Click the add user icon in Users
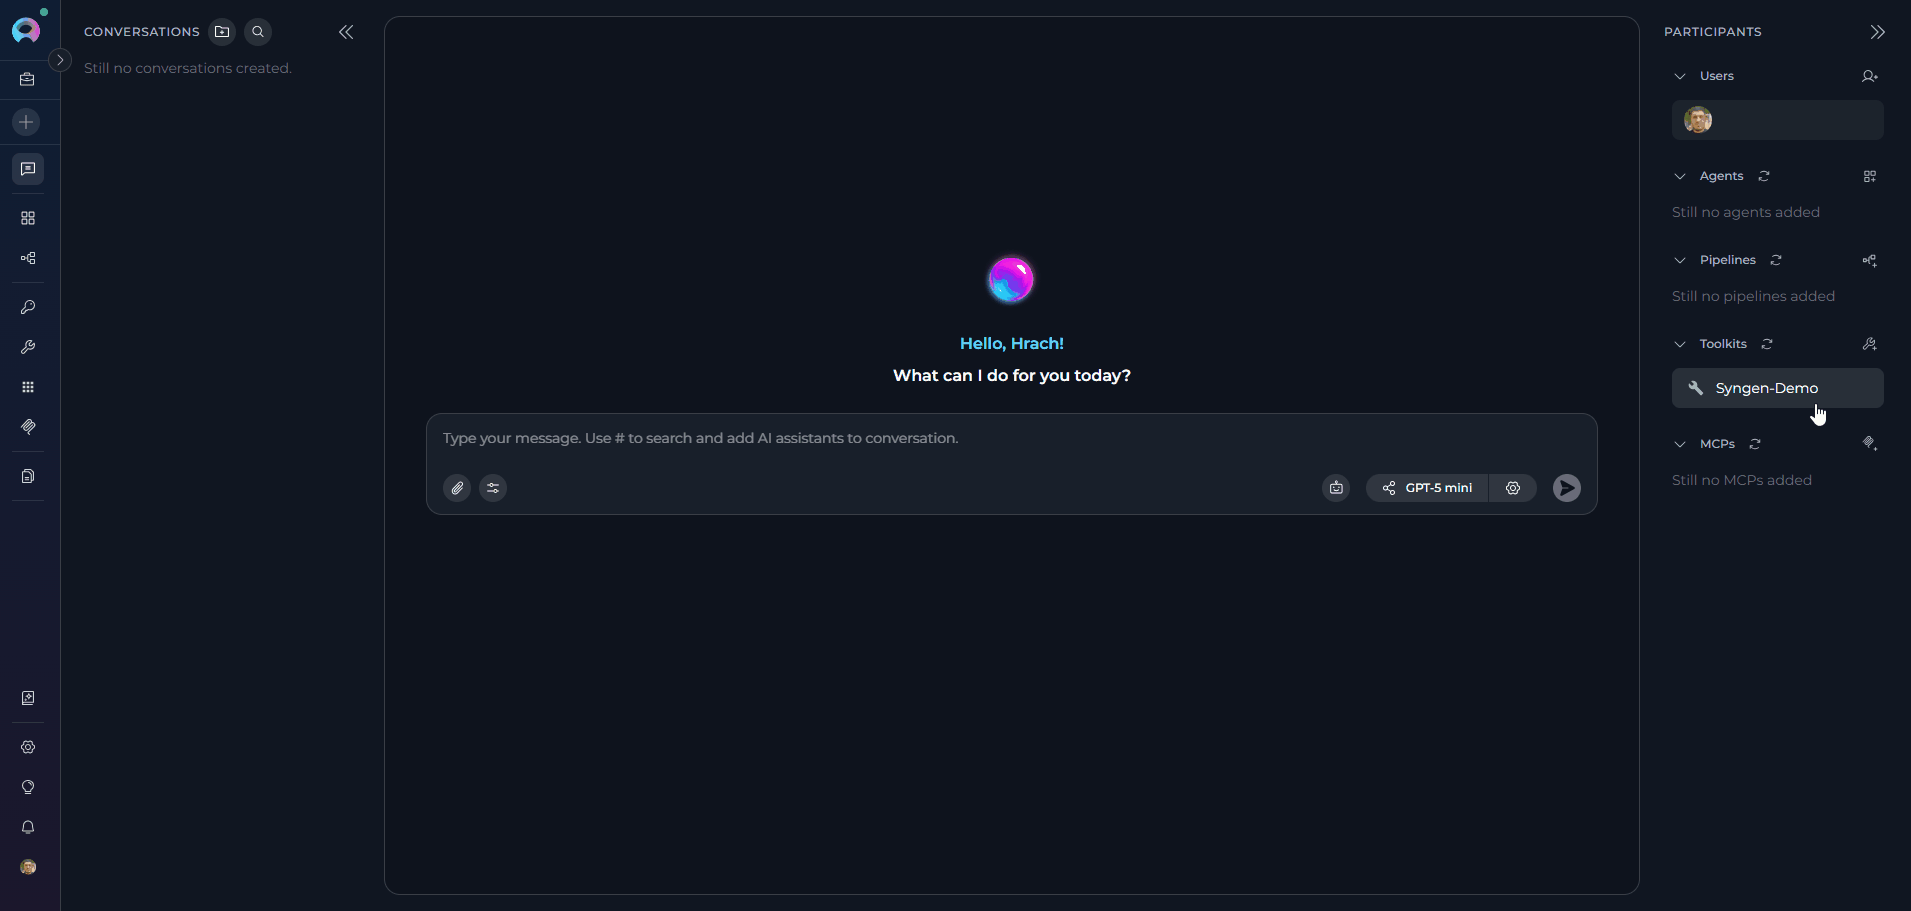The height and width of the screenshot is (911, 1911). point(1869,76)
